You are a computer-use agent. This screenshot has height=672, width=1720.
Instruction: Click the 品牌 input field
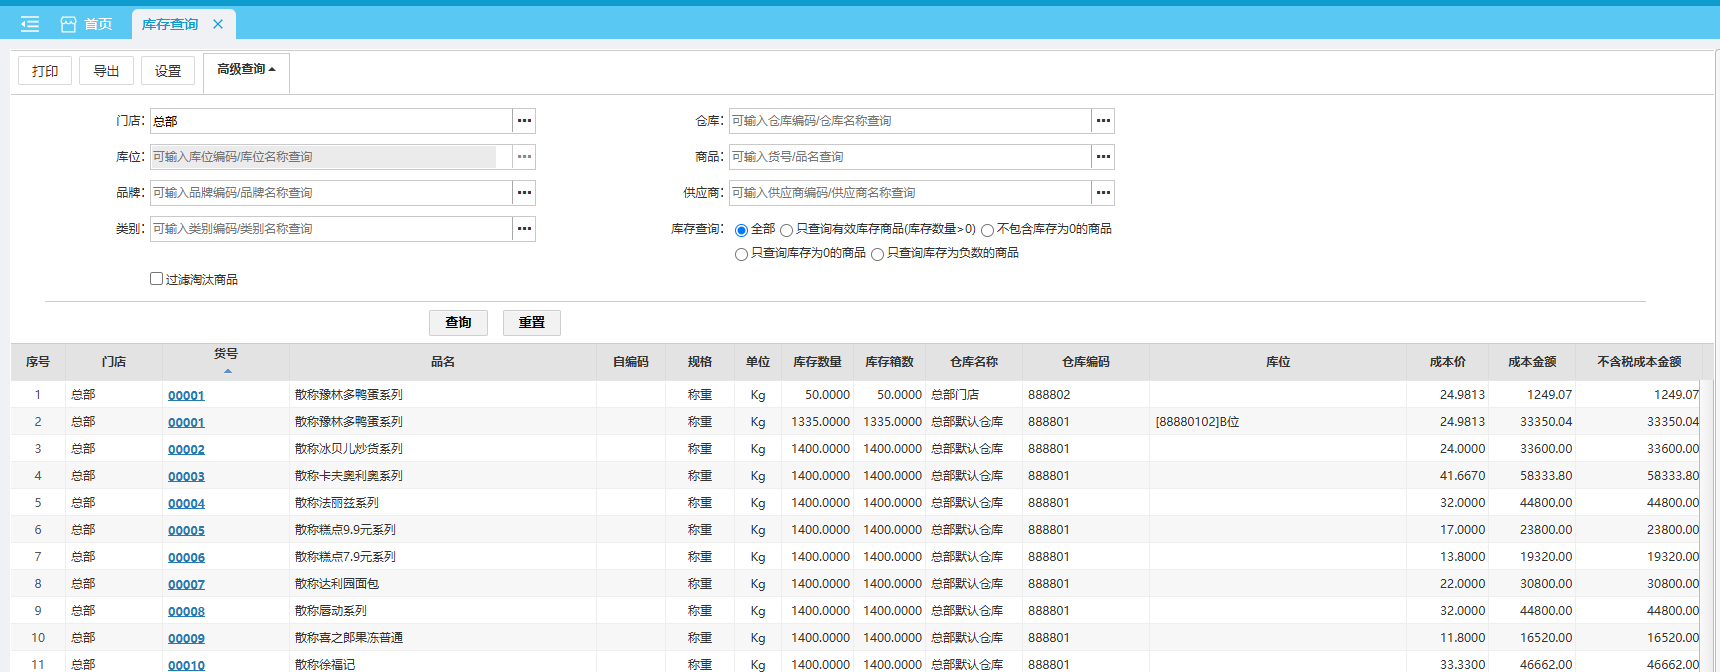pos(330,193)
